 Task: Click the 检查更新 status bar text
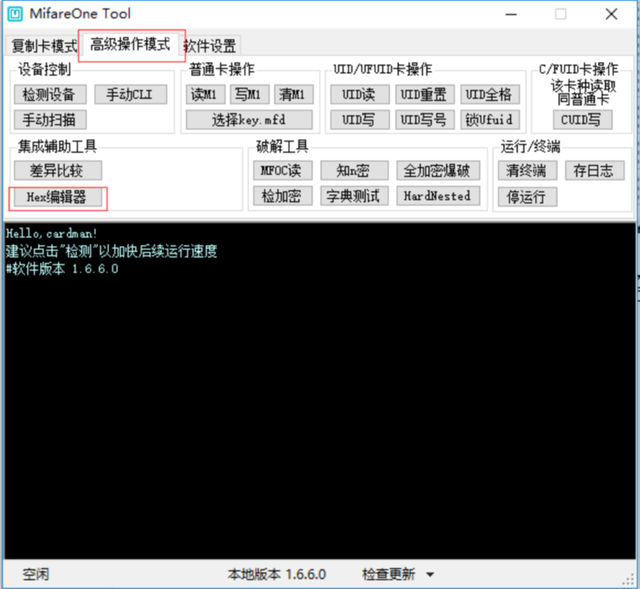[389, 574]
